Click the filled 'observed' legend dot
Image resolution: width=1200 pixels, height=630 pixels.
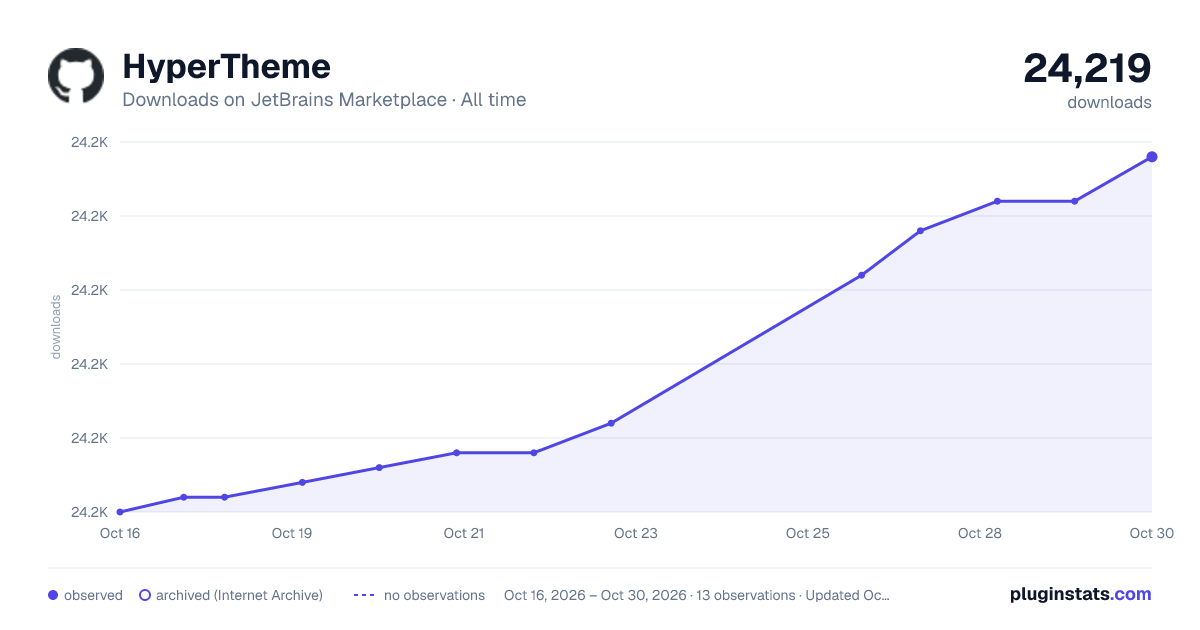click(x=53, y=595)
